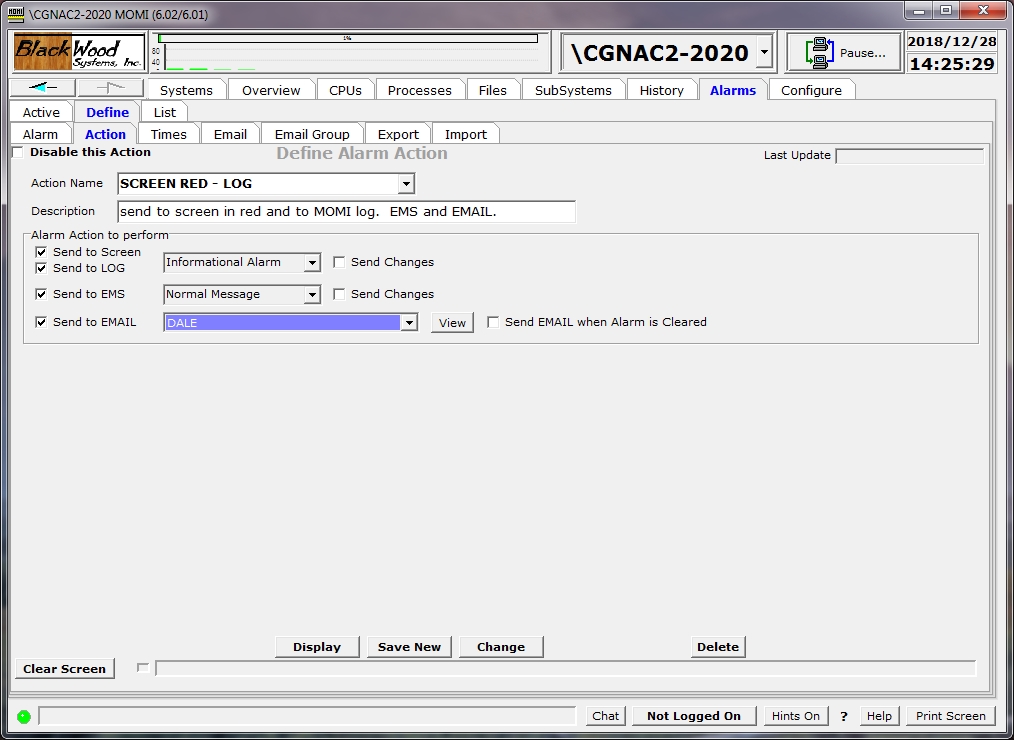Click the MOMI icon in title bar

tap(15, 13)
